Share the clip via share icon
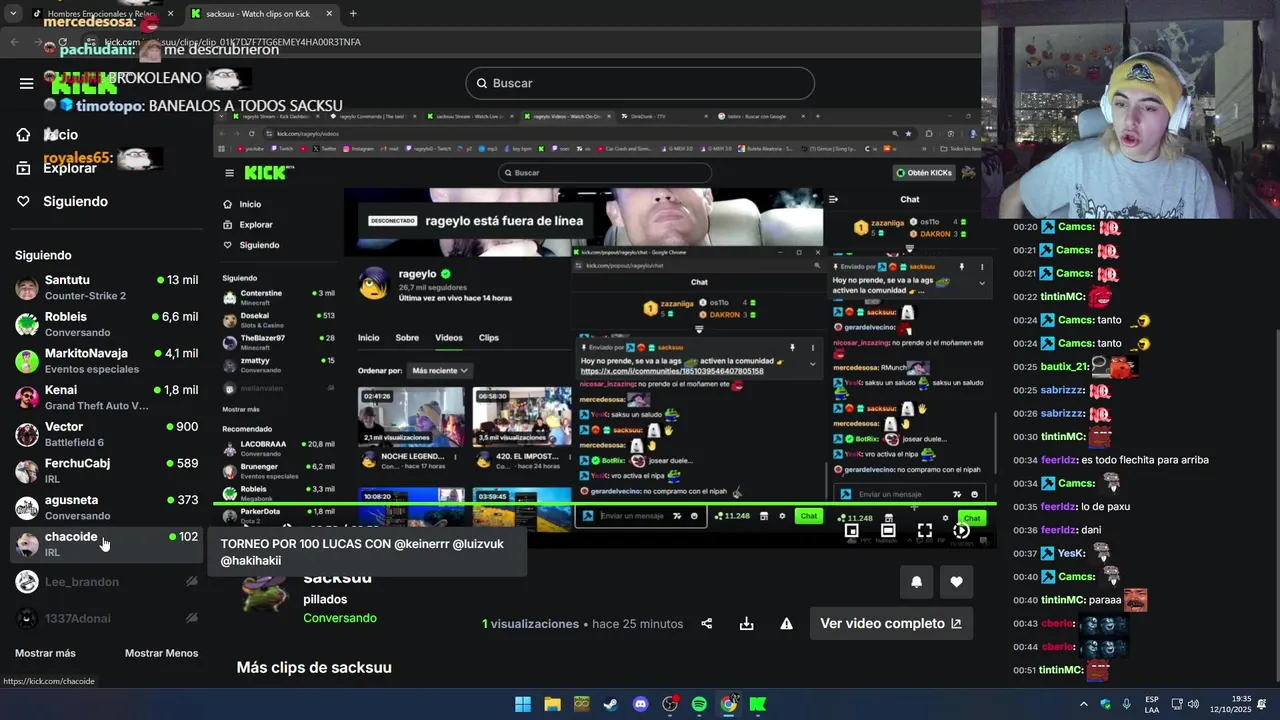 pyautogui.click(x=707, y=623)
